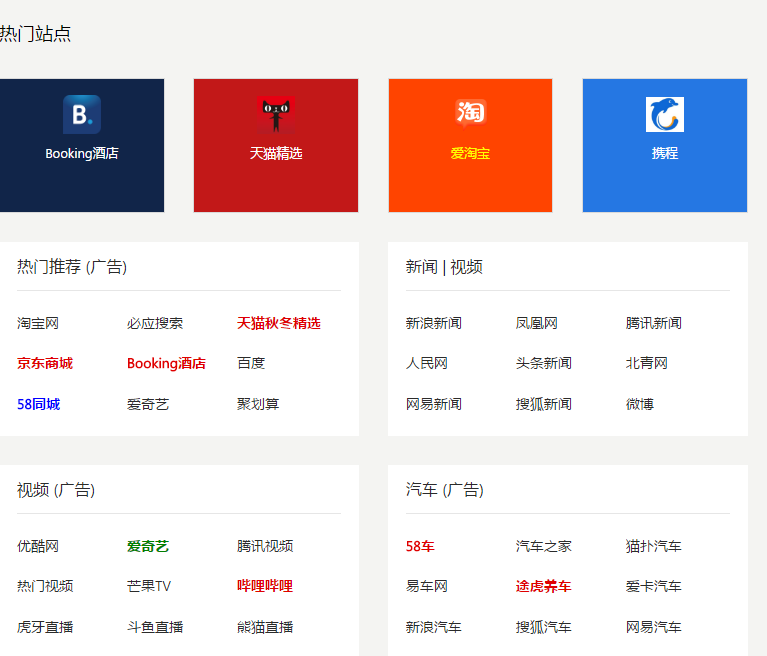Visit 爱卡汽车 link
767x656 pixels.
click(654, 587)
